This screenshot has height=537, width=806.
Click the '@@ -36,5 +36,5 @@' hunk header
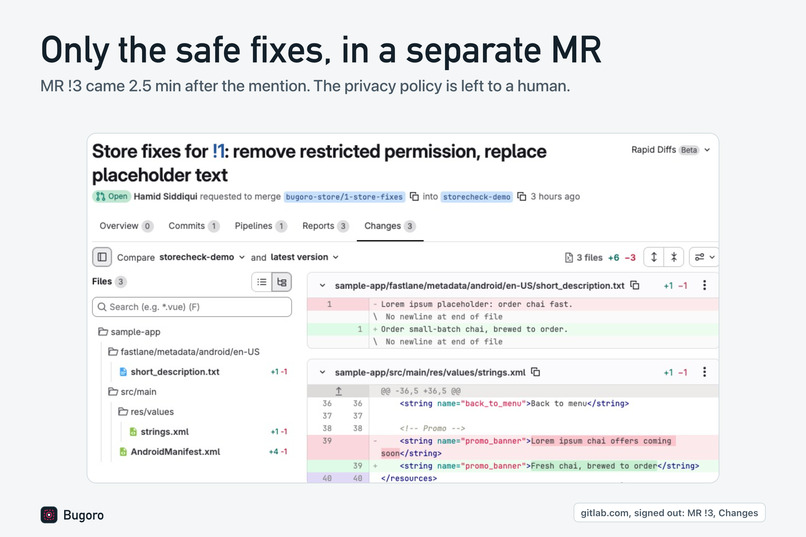[x=420, y=391]
